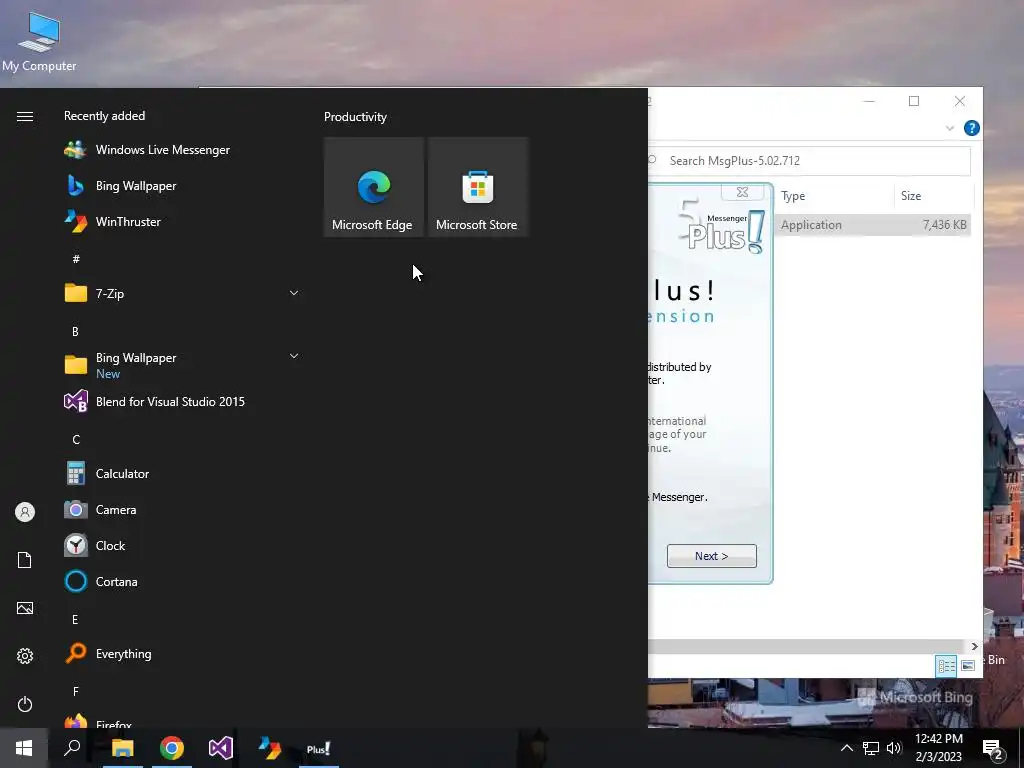Click the B letter group header
1024x768 pixels.
(x=75, y=331)
